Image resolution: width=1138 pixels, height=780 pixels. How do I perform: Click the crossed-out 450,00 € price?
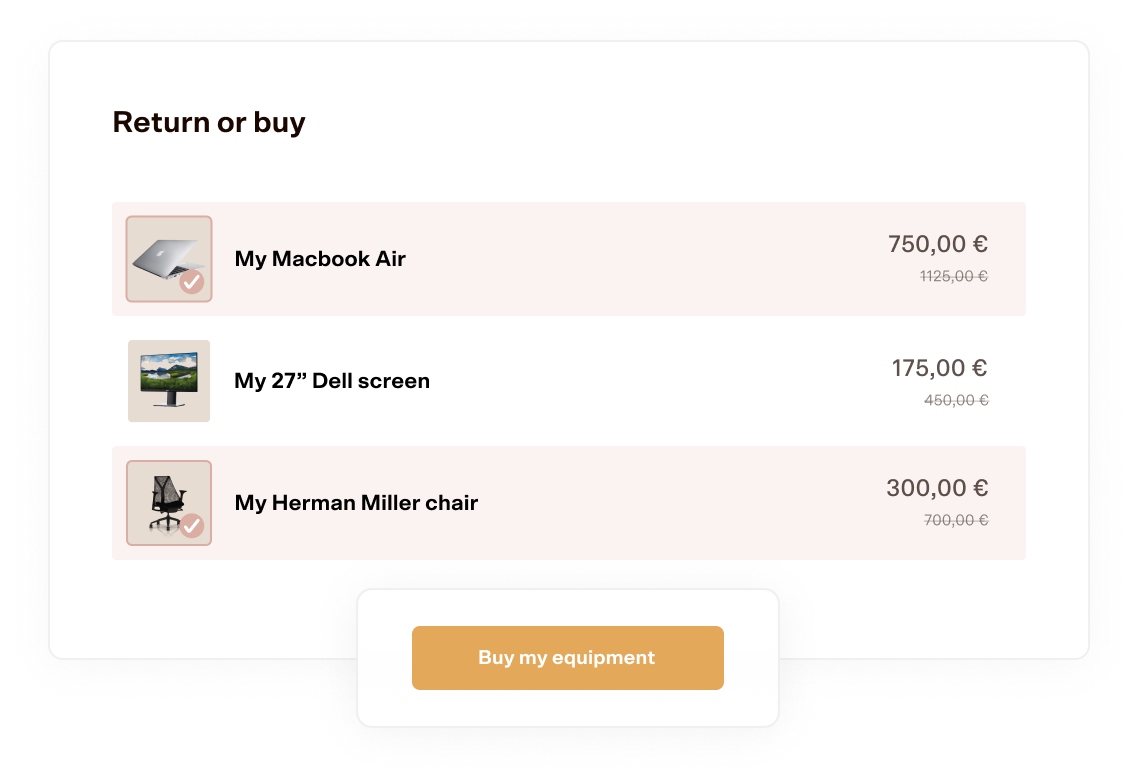click(x=956, y=401)
